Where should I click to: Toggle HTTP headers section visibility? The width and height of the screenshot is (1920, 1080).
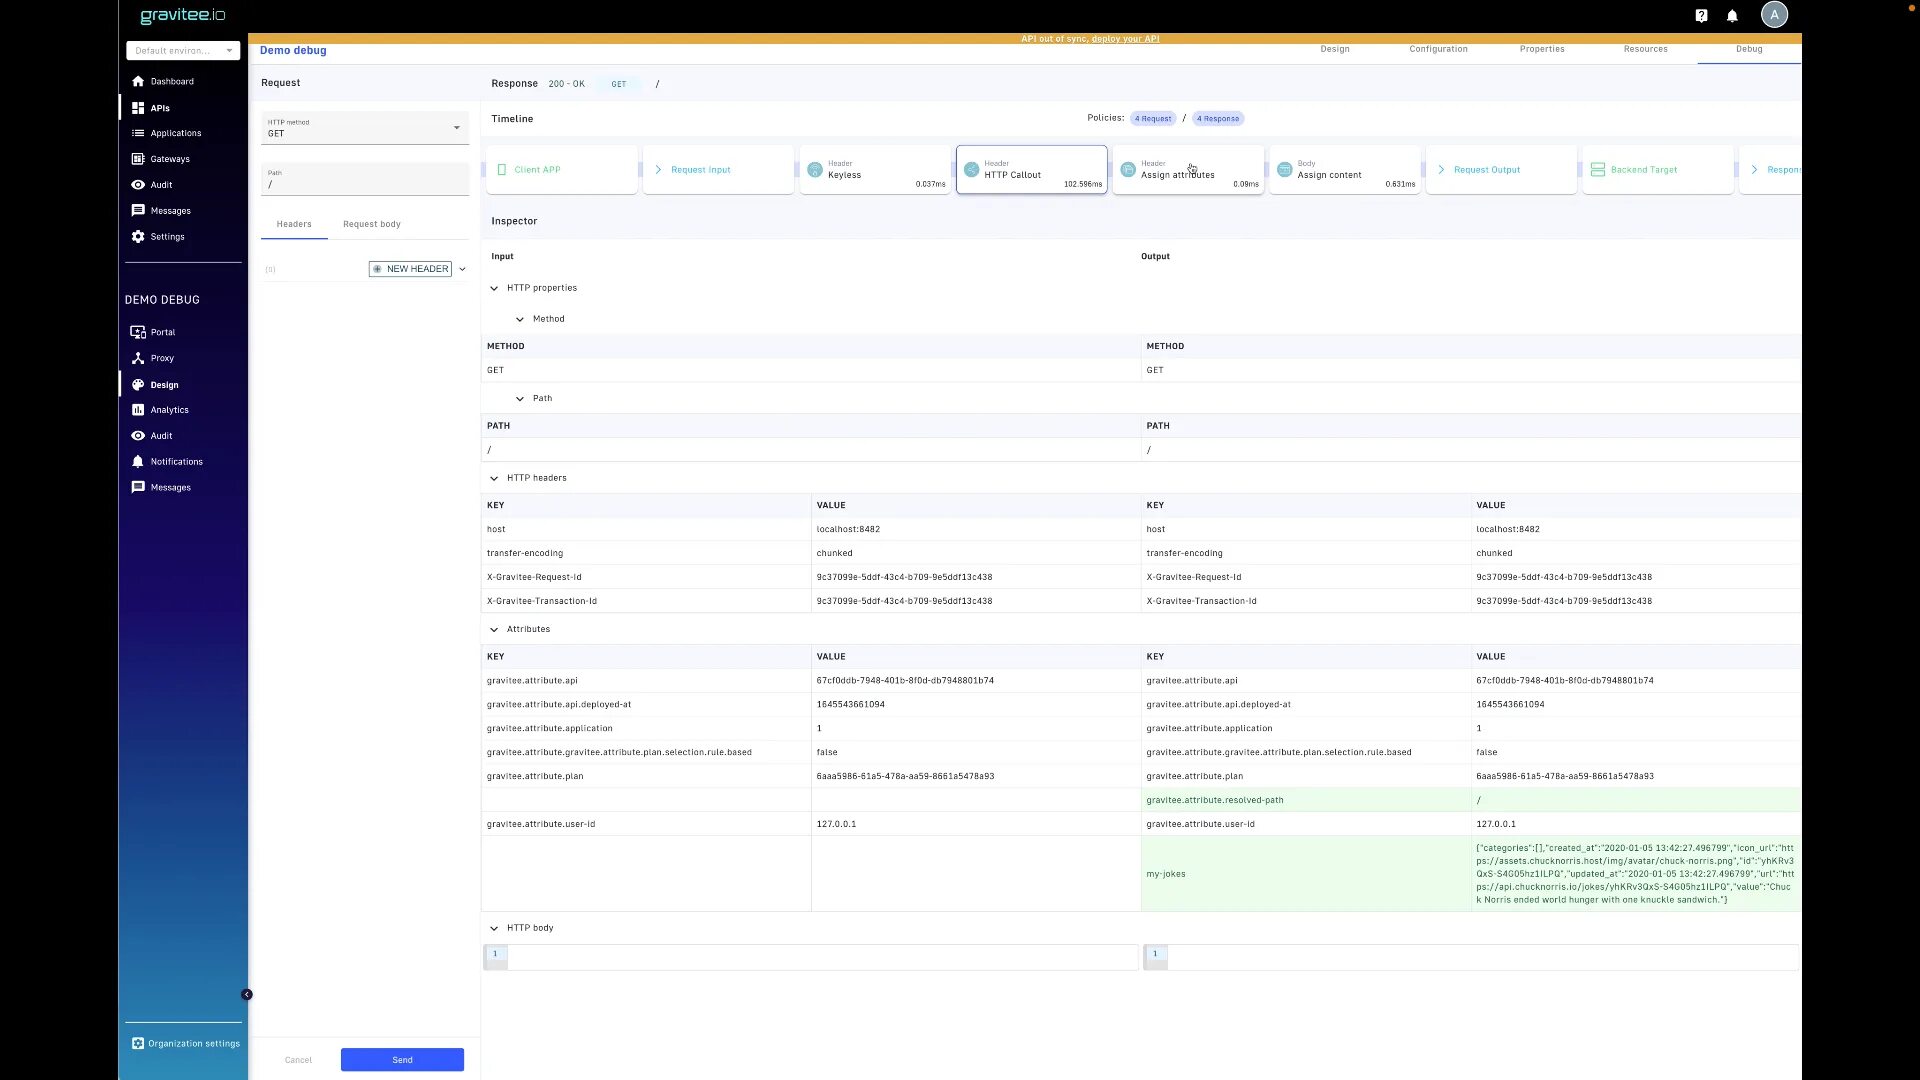(x=495, y=477)
